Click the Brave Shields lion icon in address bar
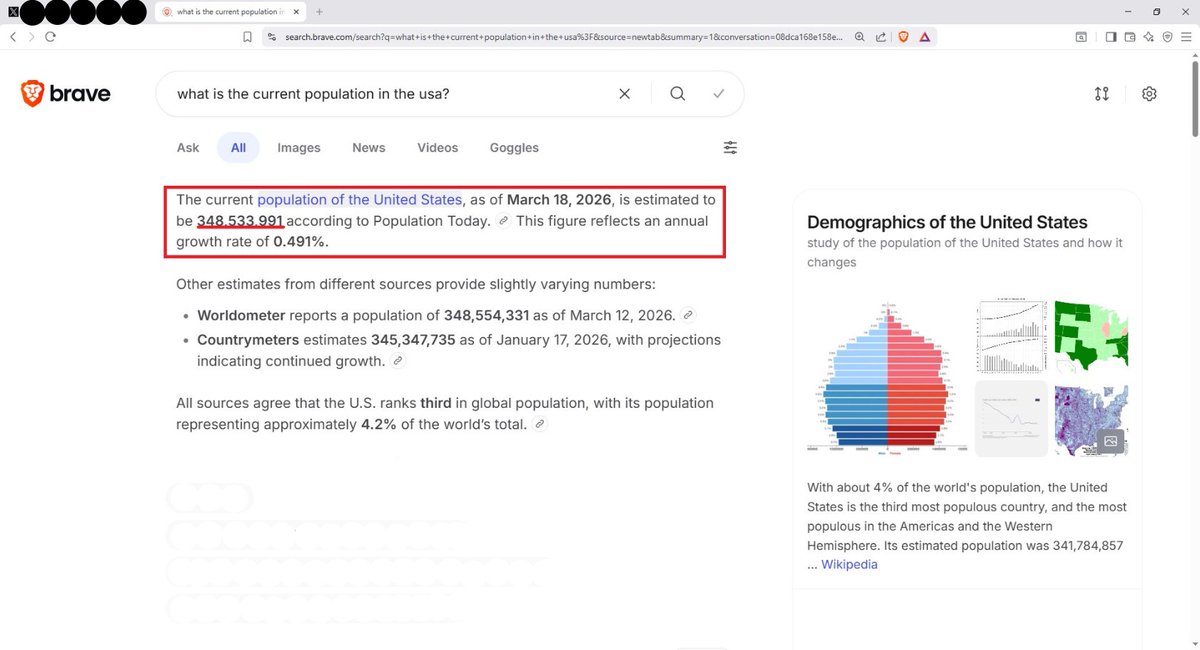 point(903,36)
